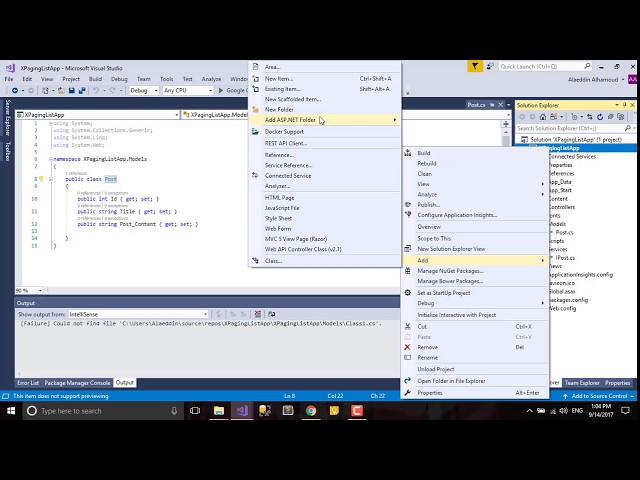Screen dimensions: 640x480
Task: Click the green Start debugging arrow
Action: [x=221, y=90]
